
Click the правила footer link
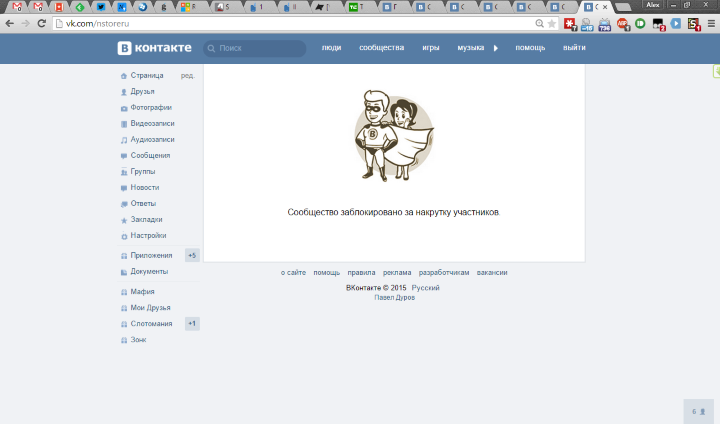(x=361, y=273)
